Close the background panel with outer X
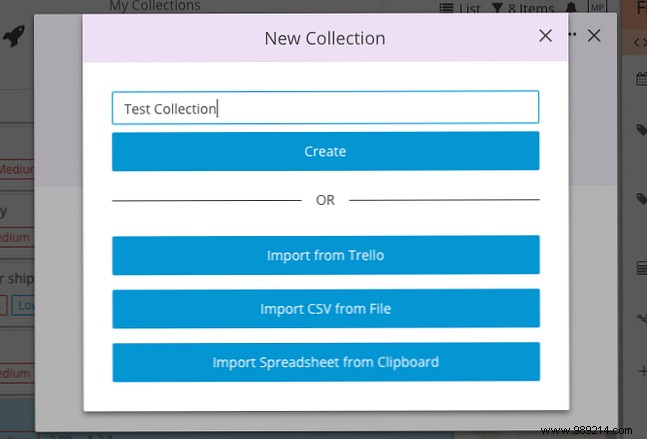The image size is (647, 439). (x=594, y=35)
